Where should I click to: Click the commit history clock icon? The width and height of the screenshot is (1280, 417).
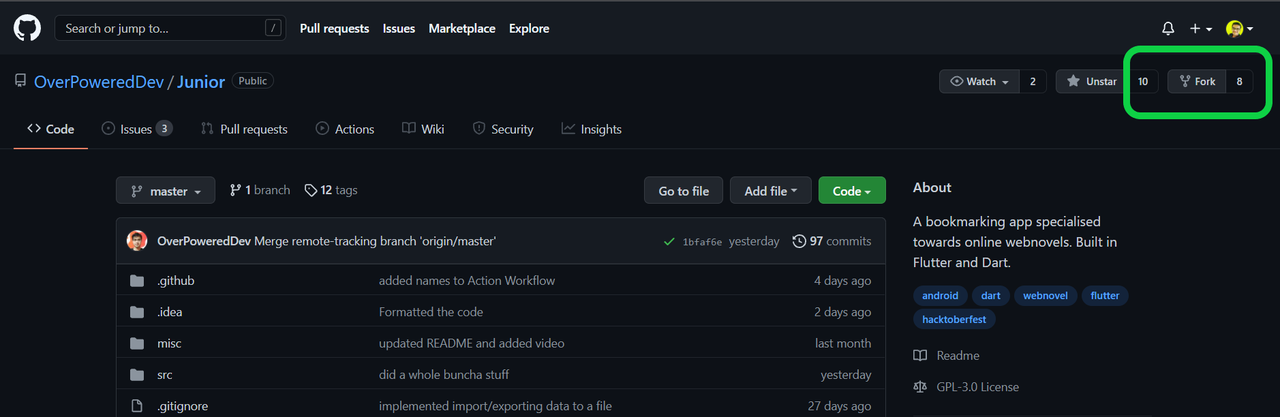tap(799, 241)
